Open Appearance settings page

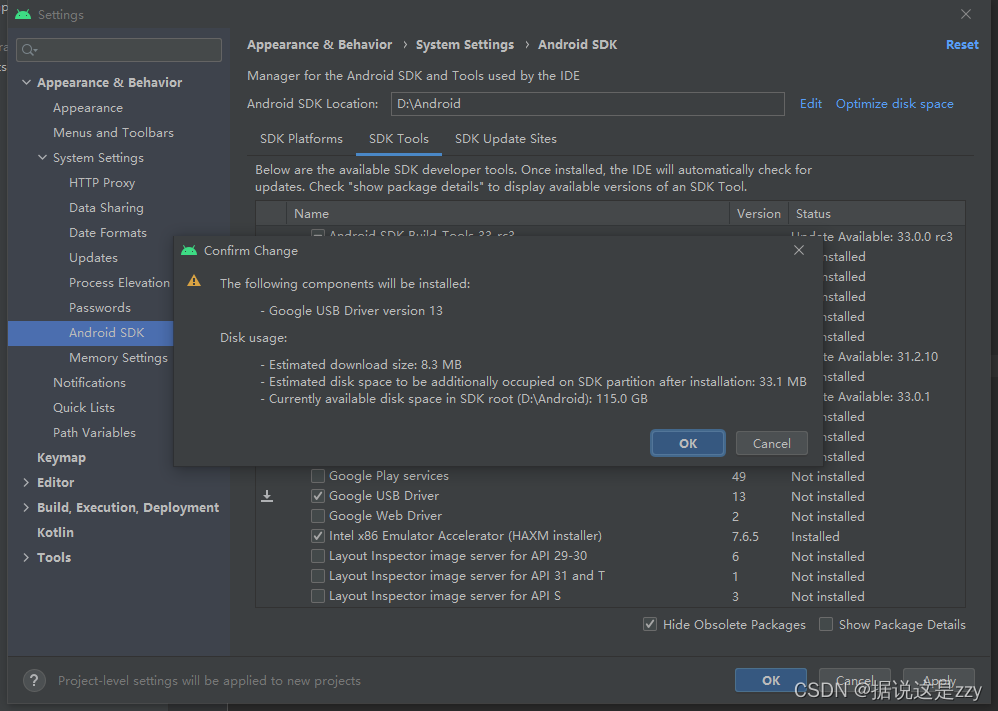point(88,108)
